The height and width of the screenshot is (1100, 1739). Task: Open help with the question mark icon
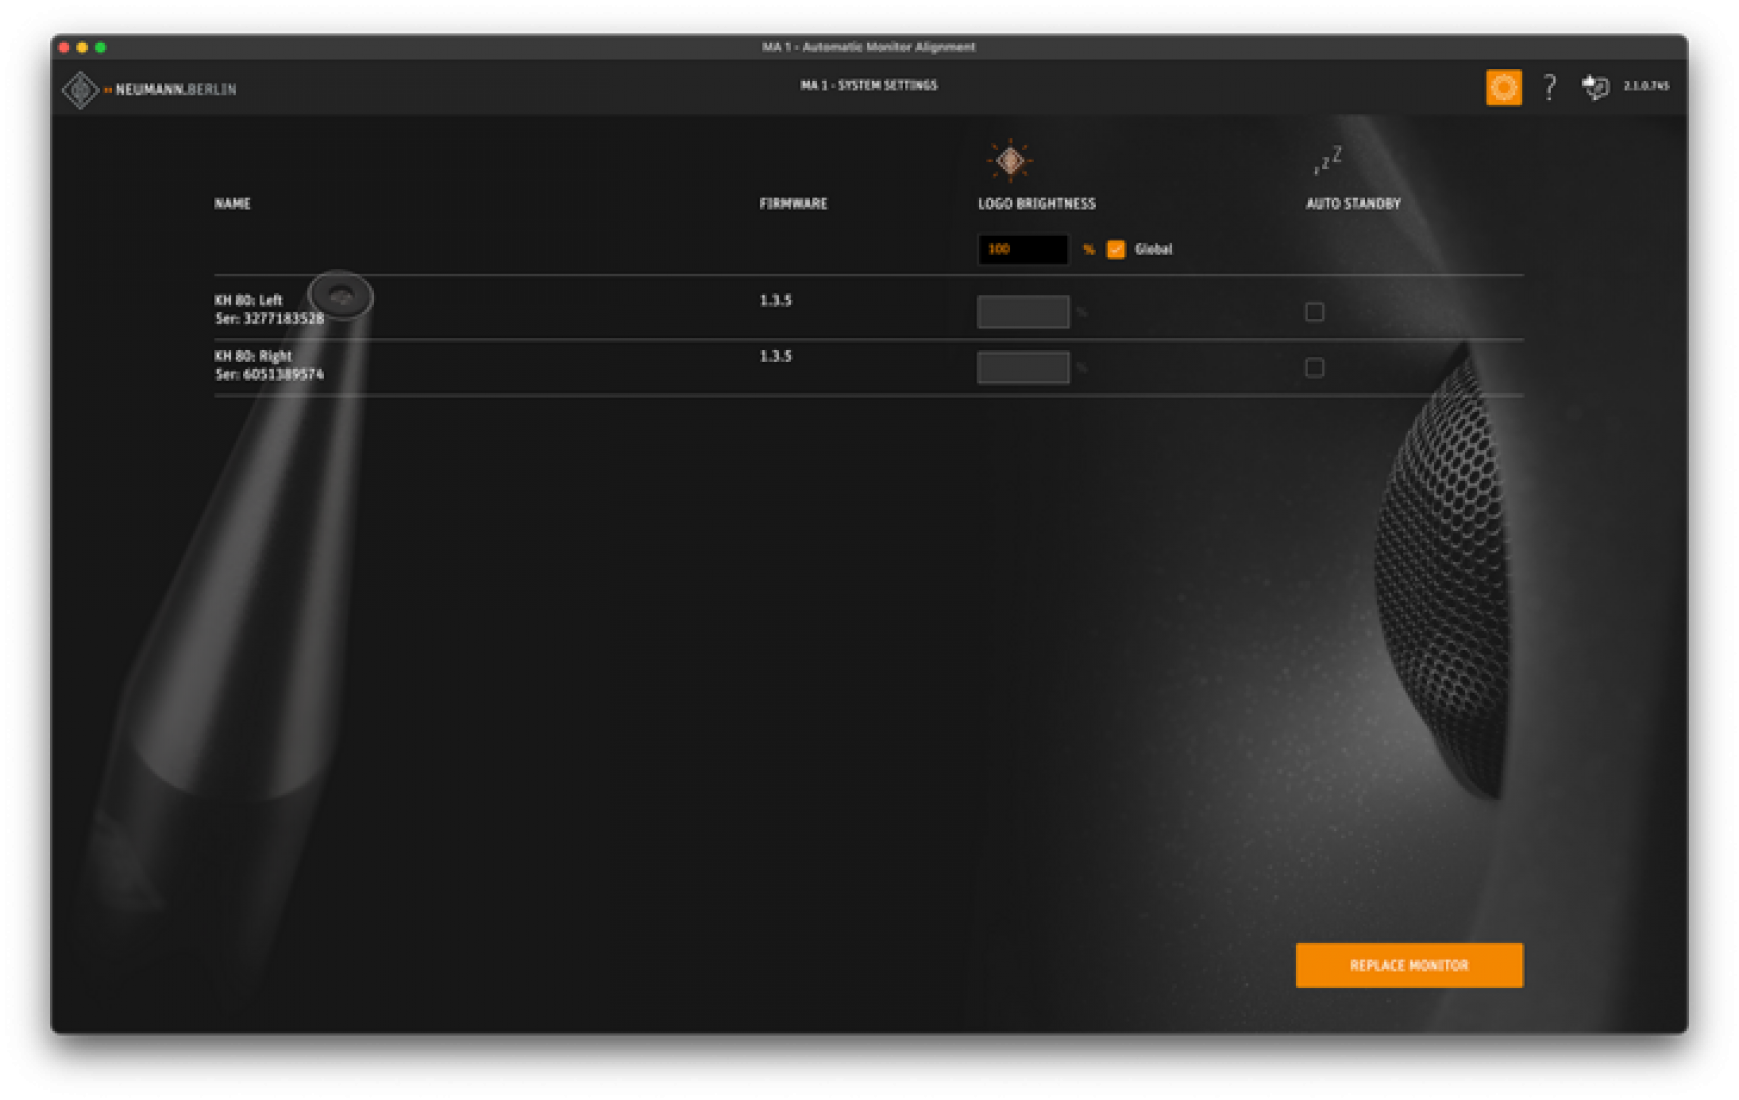(1549, 88)
